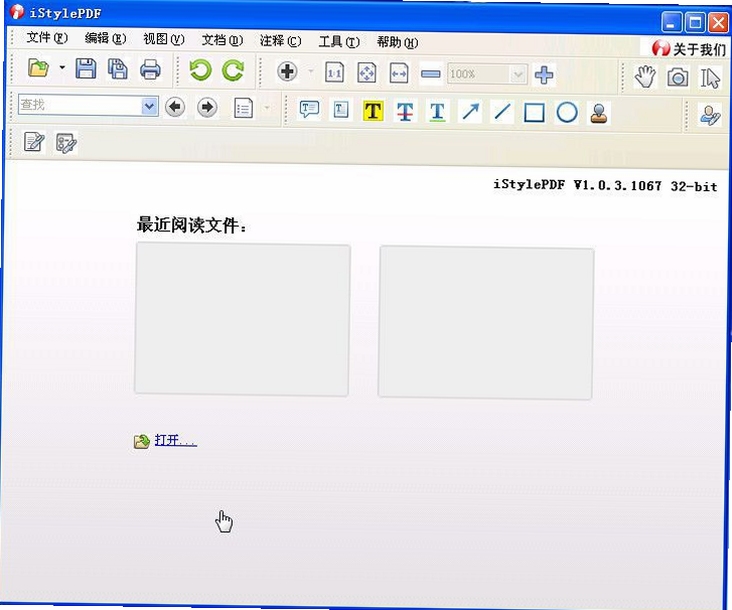
Task: Click the 打开... link
Action: coord(176,440)
